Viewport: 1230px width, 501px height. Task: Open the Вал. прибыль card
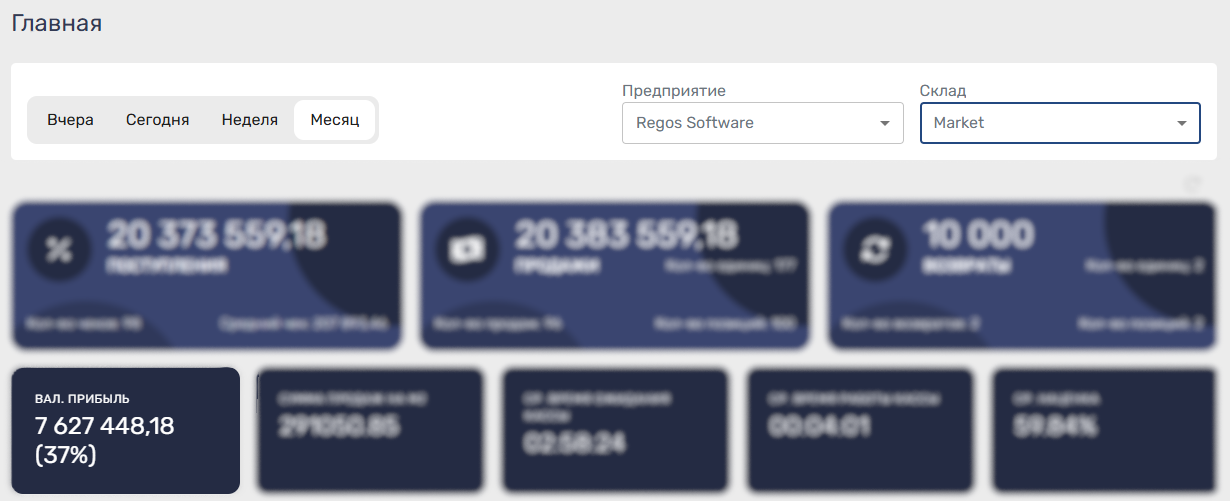[x=125, y=430]
